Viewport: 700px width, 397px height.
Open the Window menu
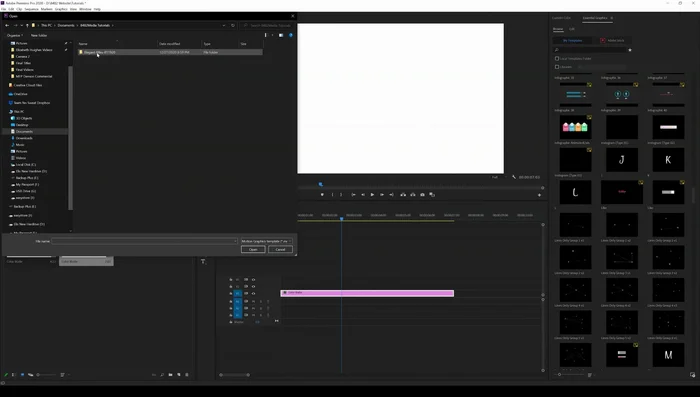(x=85, y=9)
